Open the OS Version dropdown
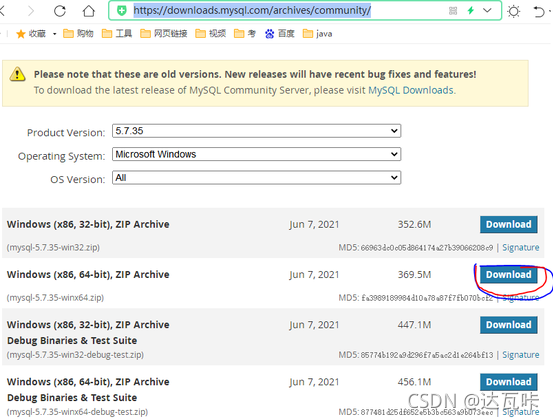The height and width of the screenshot is (419, 554). click(x=257, y=177)
